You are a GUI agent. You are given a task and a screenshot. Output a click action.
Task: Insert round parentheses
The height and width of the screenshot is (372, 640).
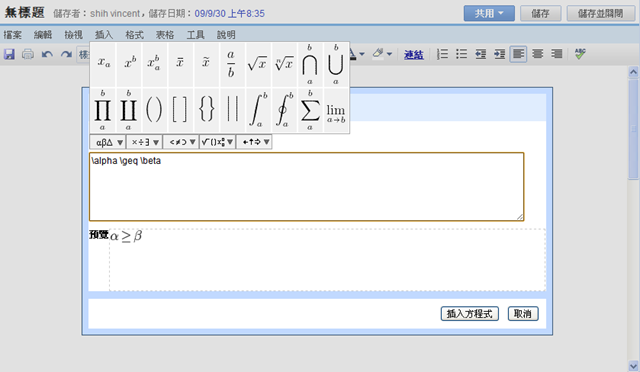(155, 110)
